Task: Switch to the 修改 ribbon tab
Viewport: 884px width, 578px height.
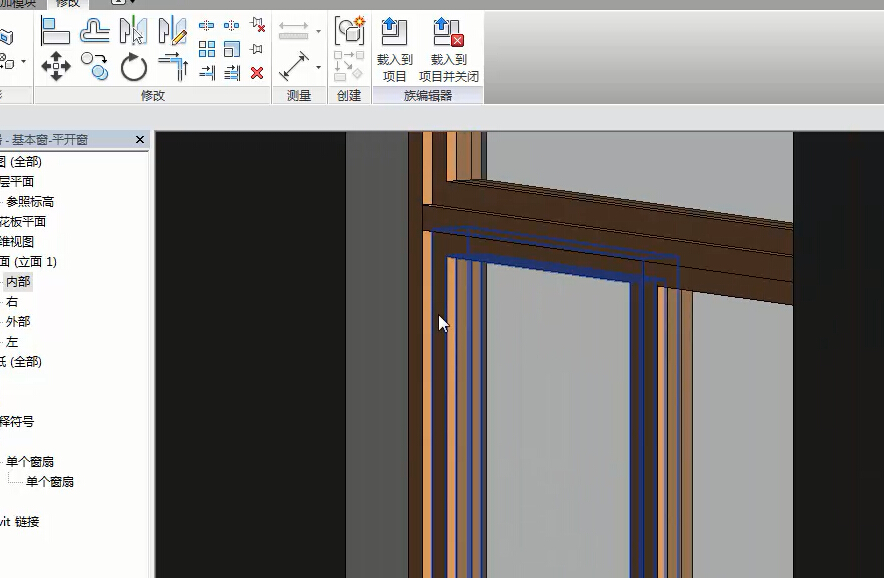Action: click(68, 4)
